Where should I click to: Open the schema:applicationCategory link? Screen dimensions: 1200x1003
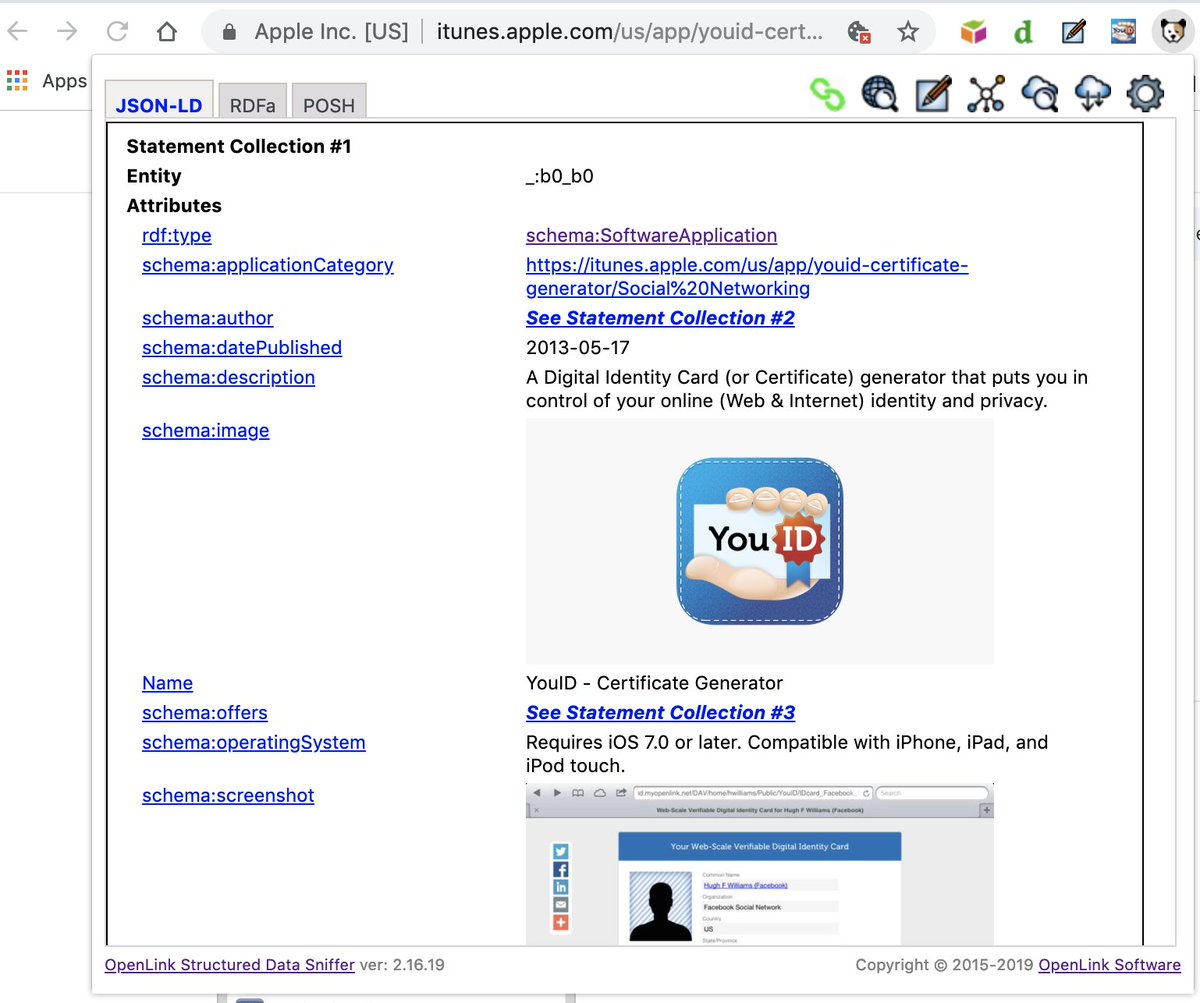[x=268, y=265]
